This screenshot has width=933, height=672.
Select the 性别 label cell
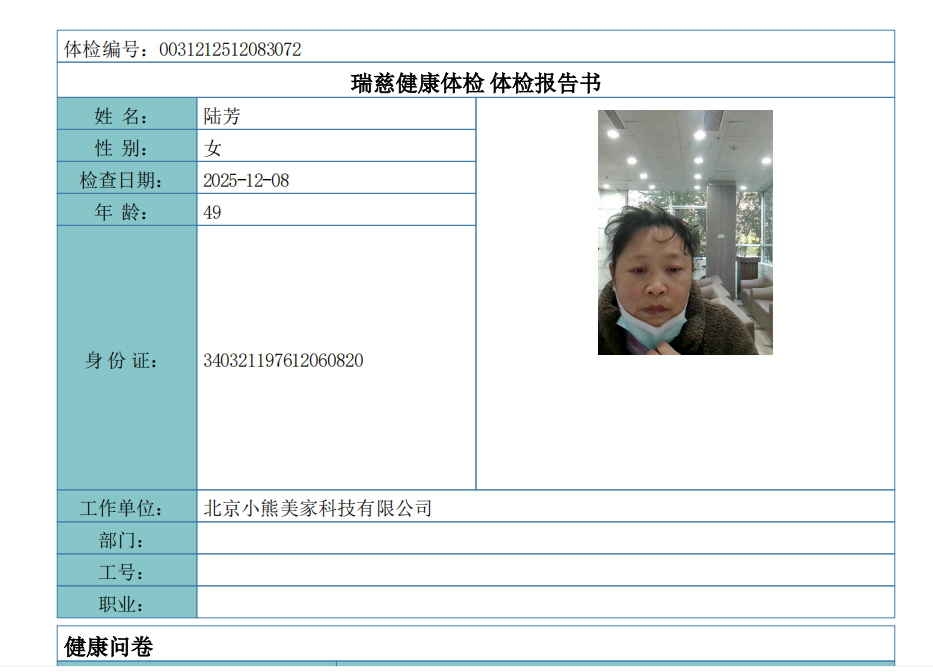127,148
